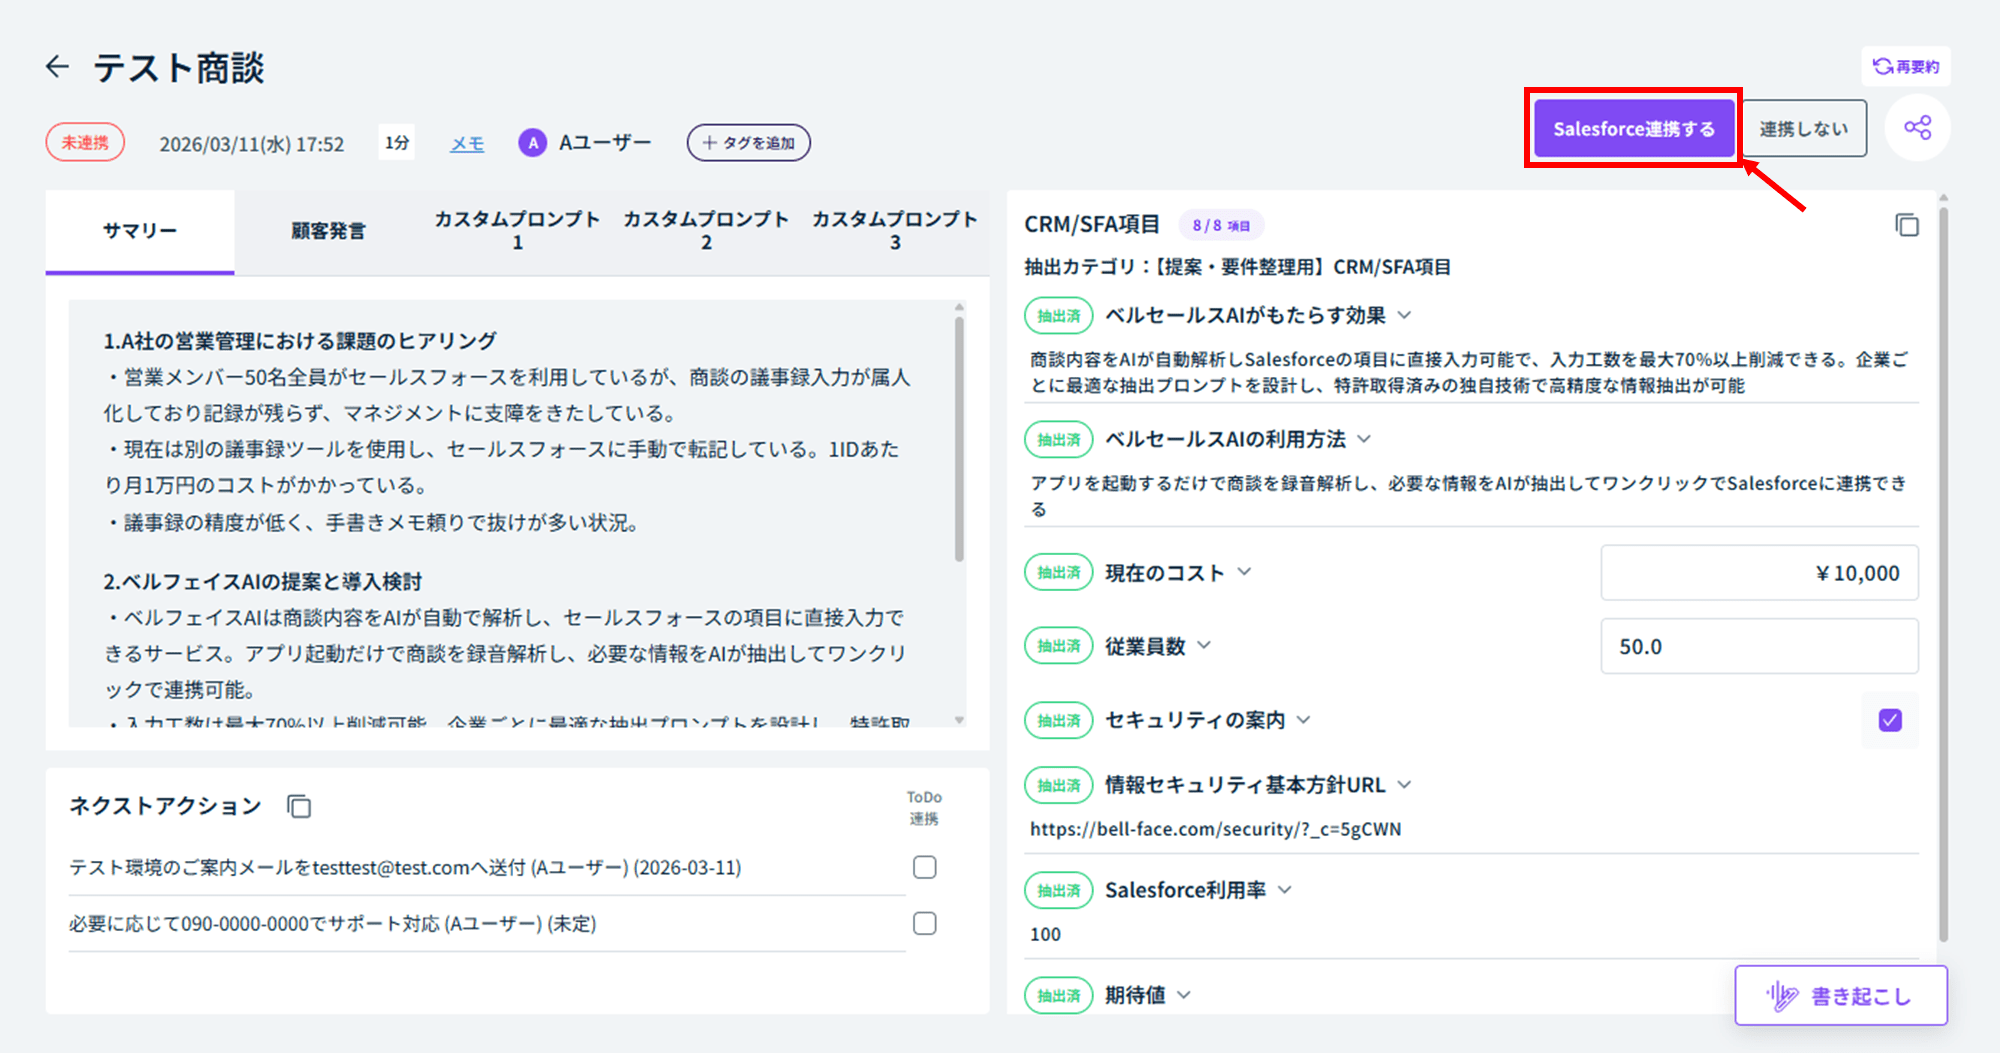Click the 再要約 refresh button

[1906, 67]
